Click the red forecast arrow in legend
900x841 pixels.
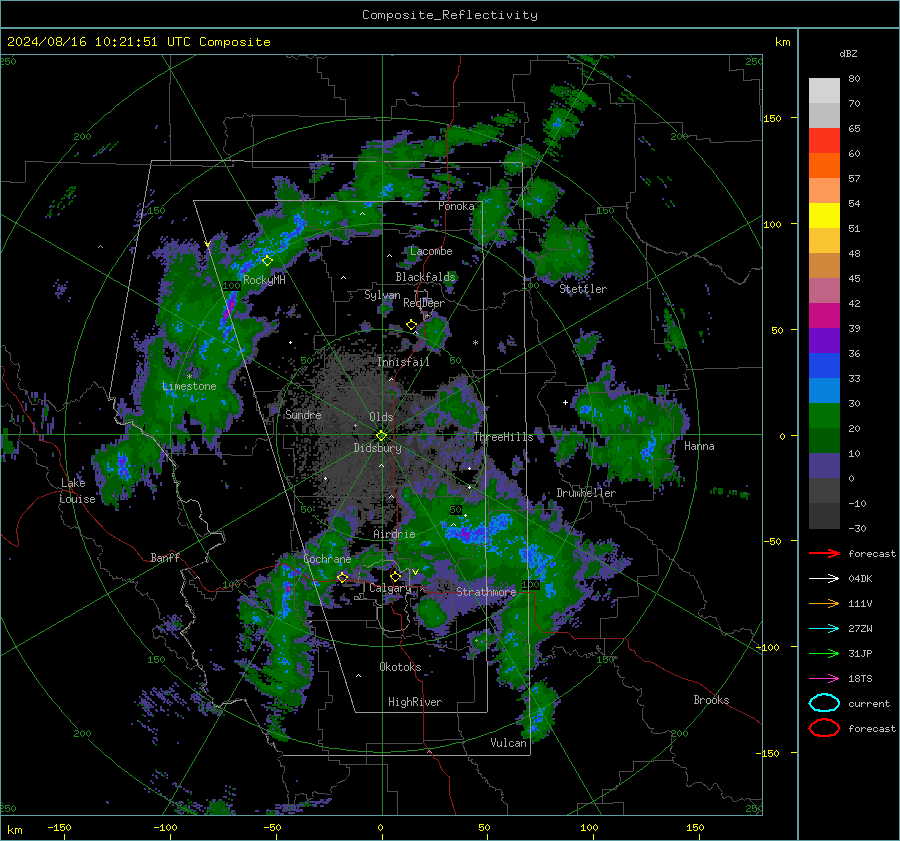pyautogui.click(x=824, y=553)
